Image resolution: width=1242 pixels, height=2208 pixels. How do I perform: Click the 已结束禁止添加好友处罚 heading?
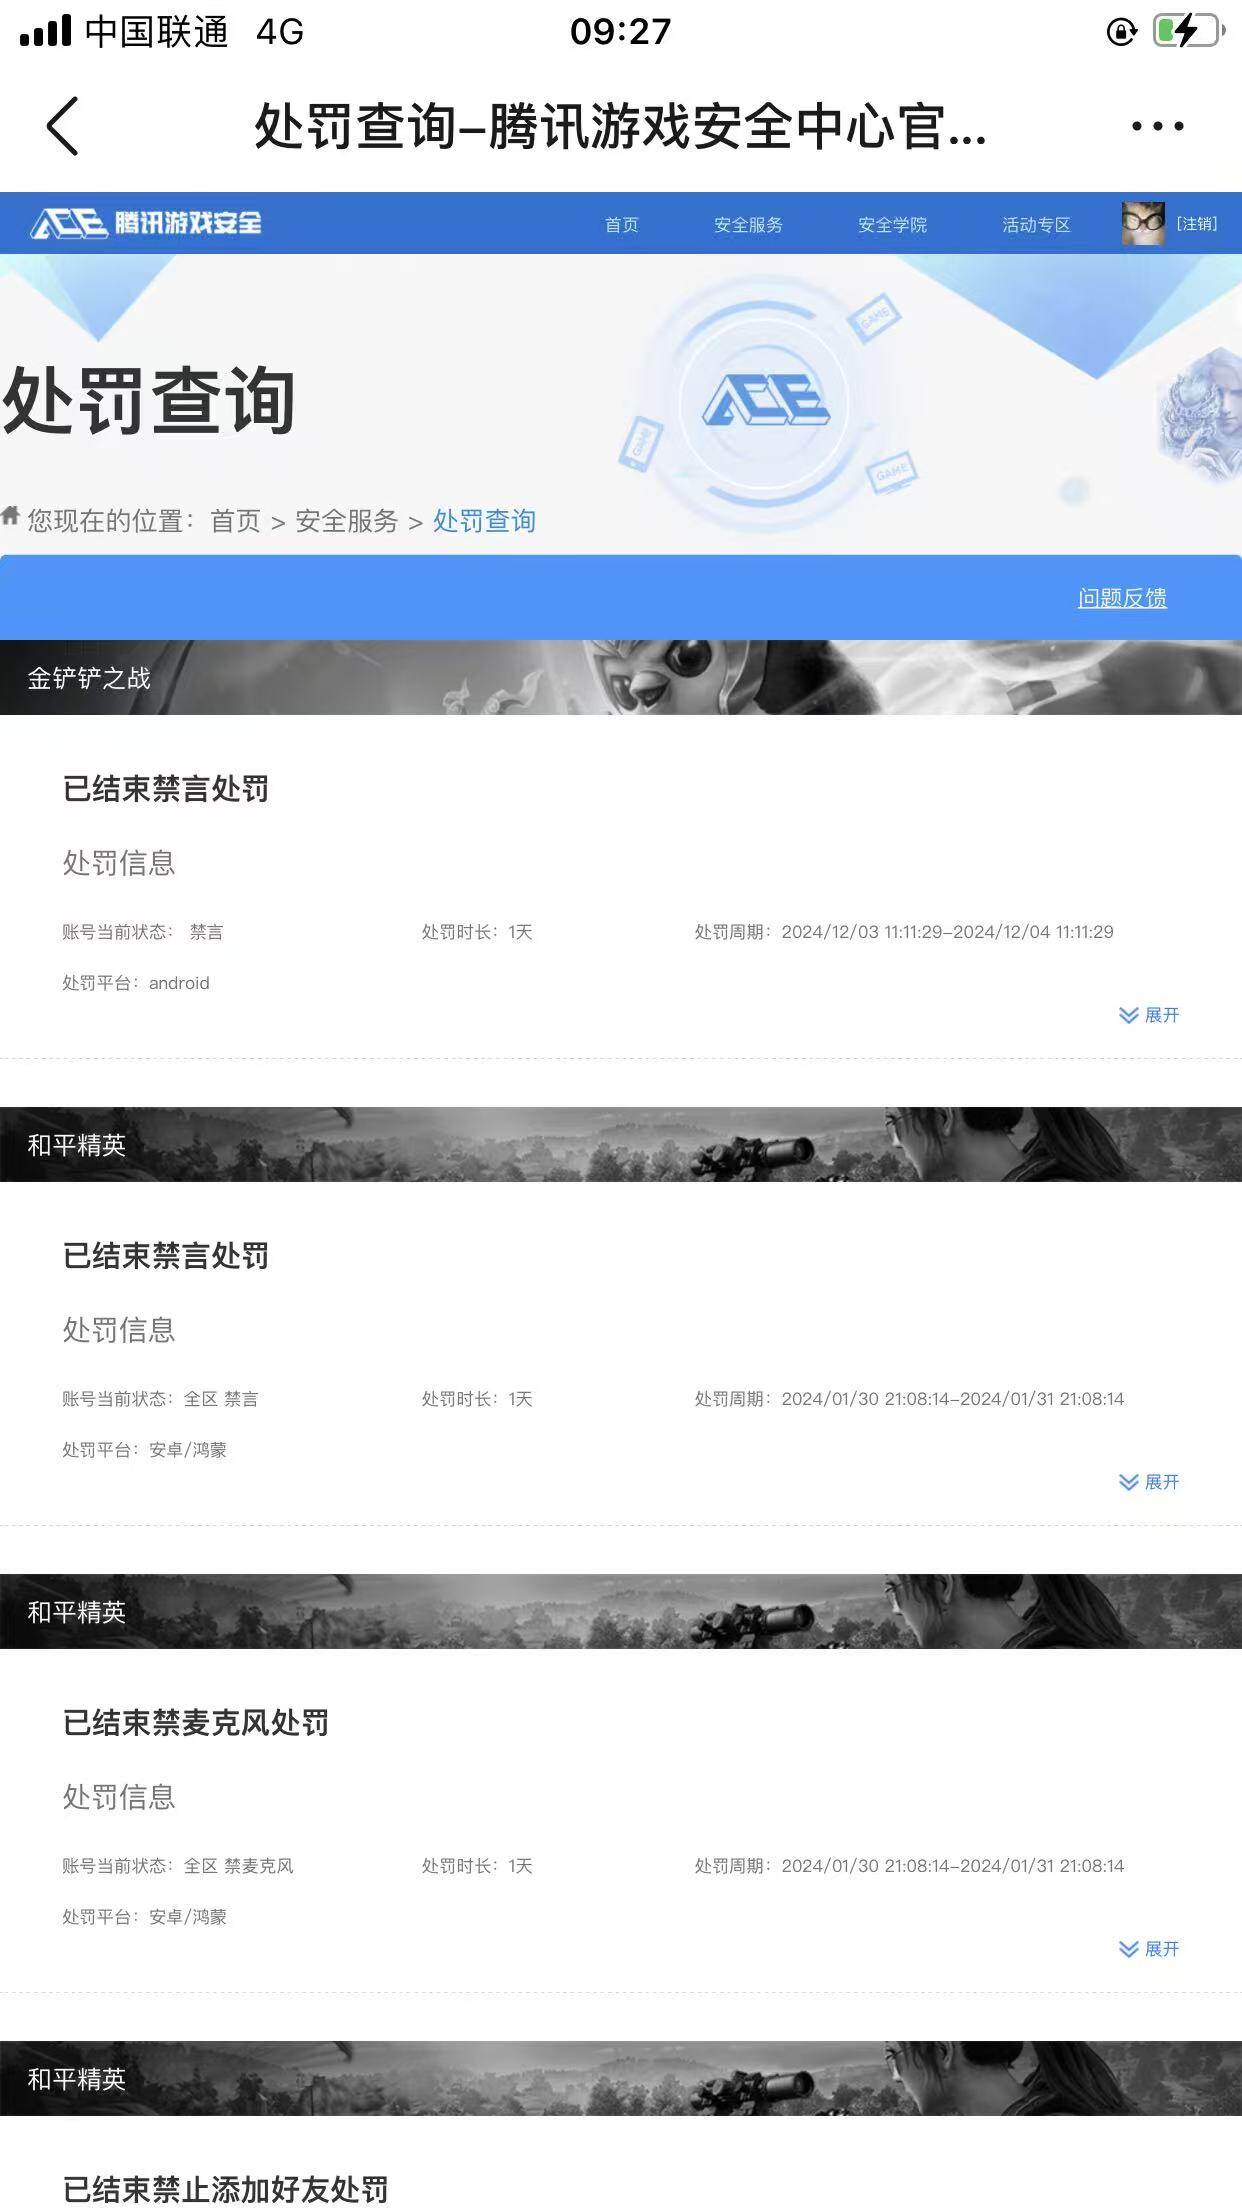coord(226,2189)
